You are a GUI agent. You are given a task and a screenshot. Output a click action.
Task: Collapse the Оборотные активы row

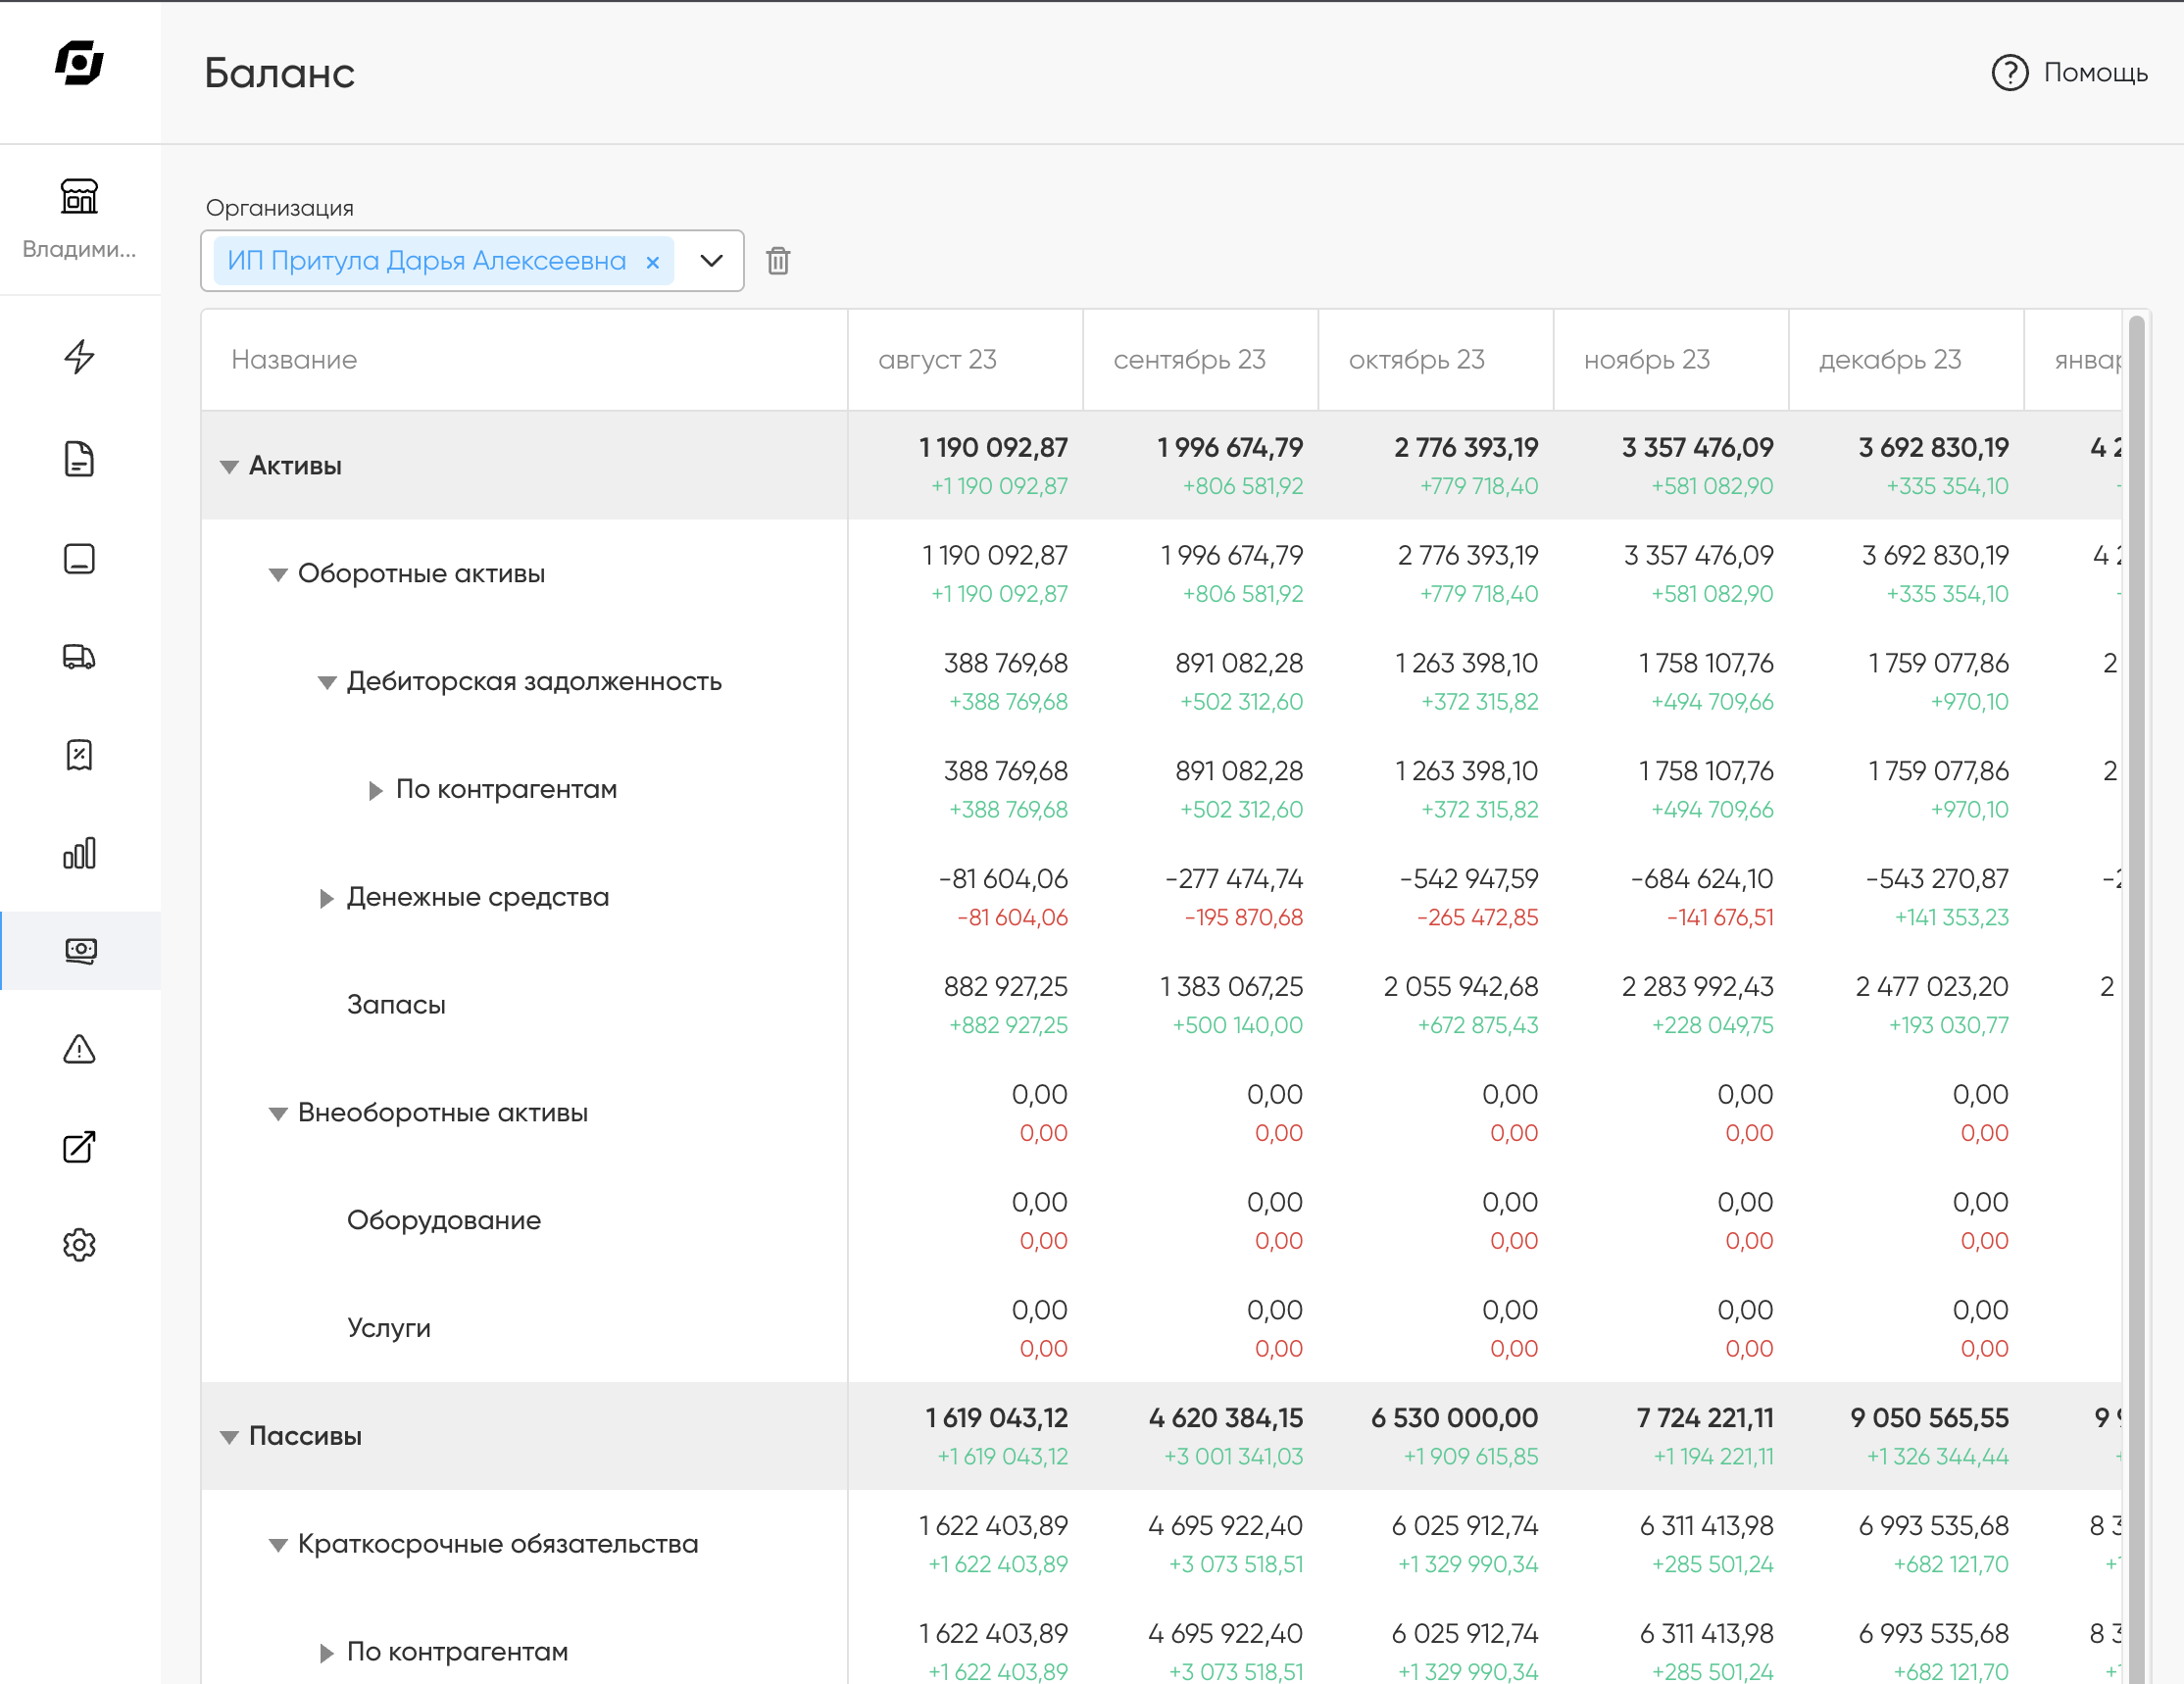pyautogui.click(x=278, y=575)
